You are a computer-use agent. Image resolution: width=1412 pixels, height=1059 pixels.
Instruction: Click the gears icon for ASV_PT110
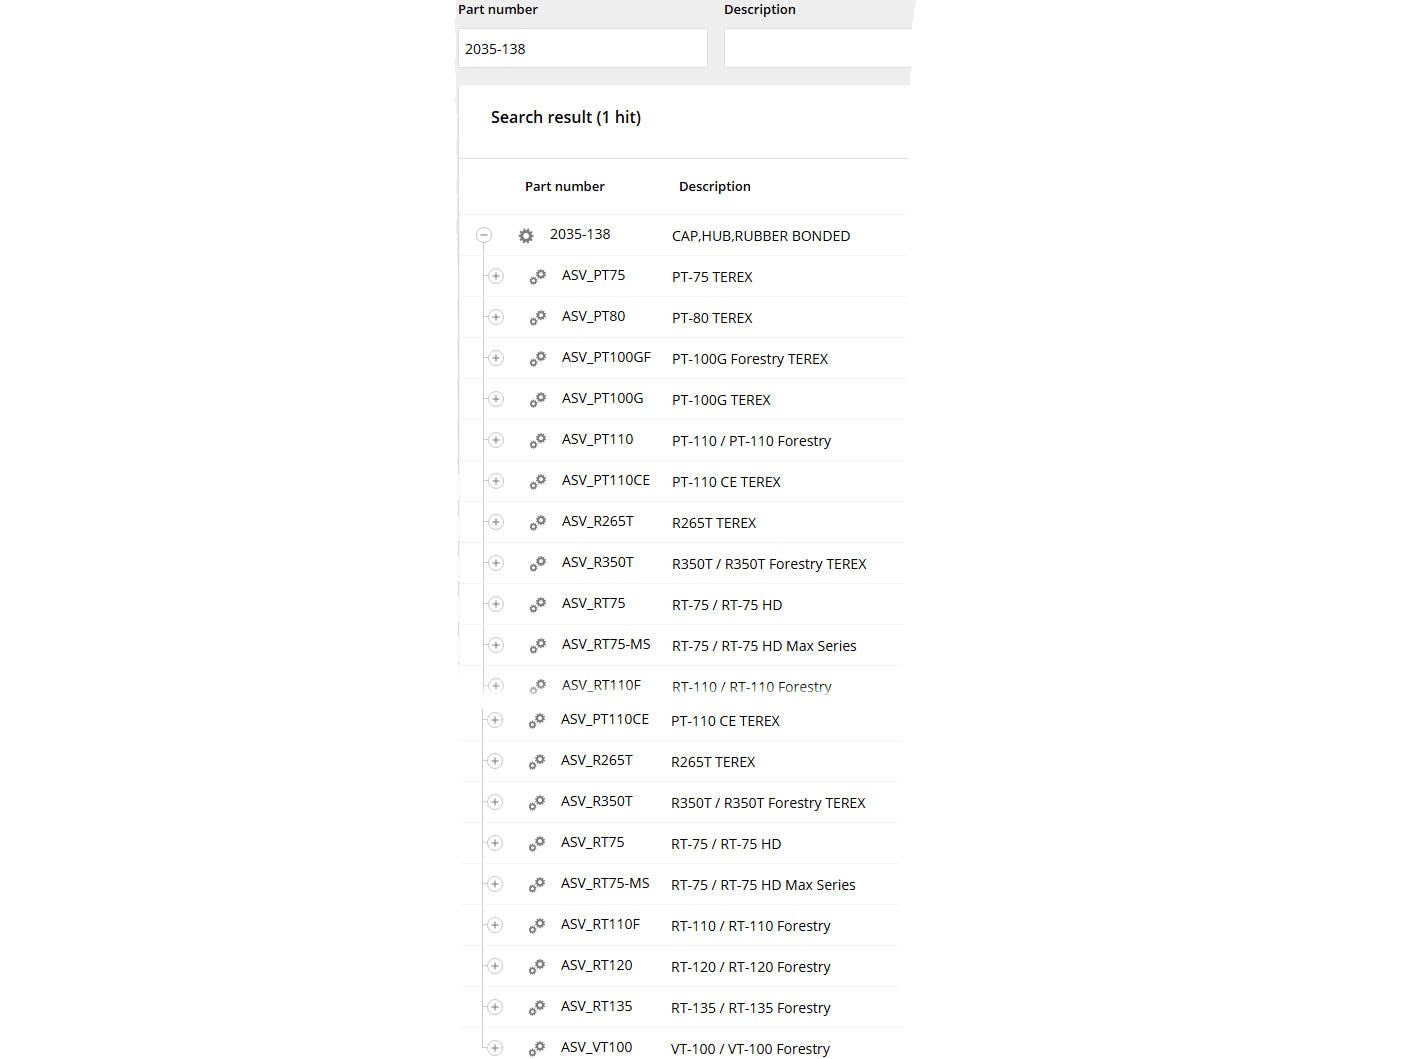pyautogui.click(x=538, y=440)
